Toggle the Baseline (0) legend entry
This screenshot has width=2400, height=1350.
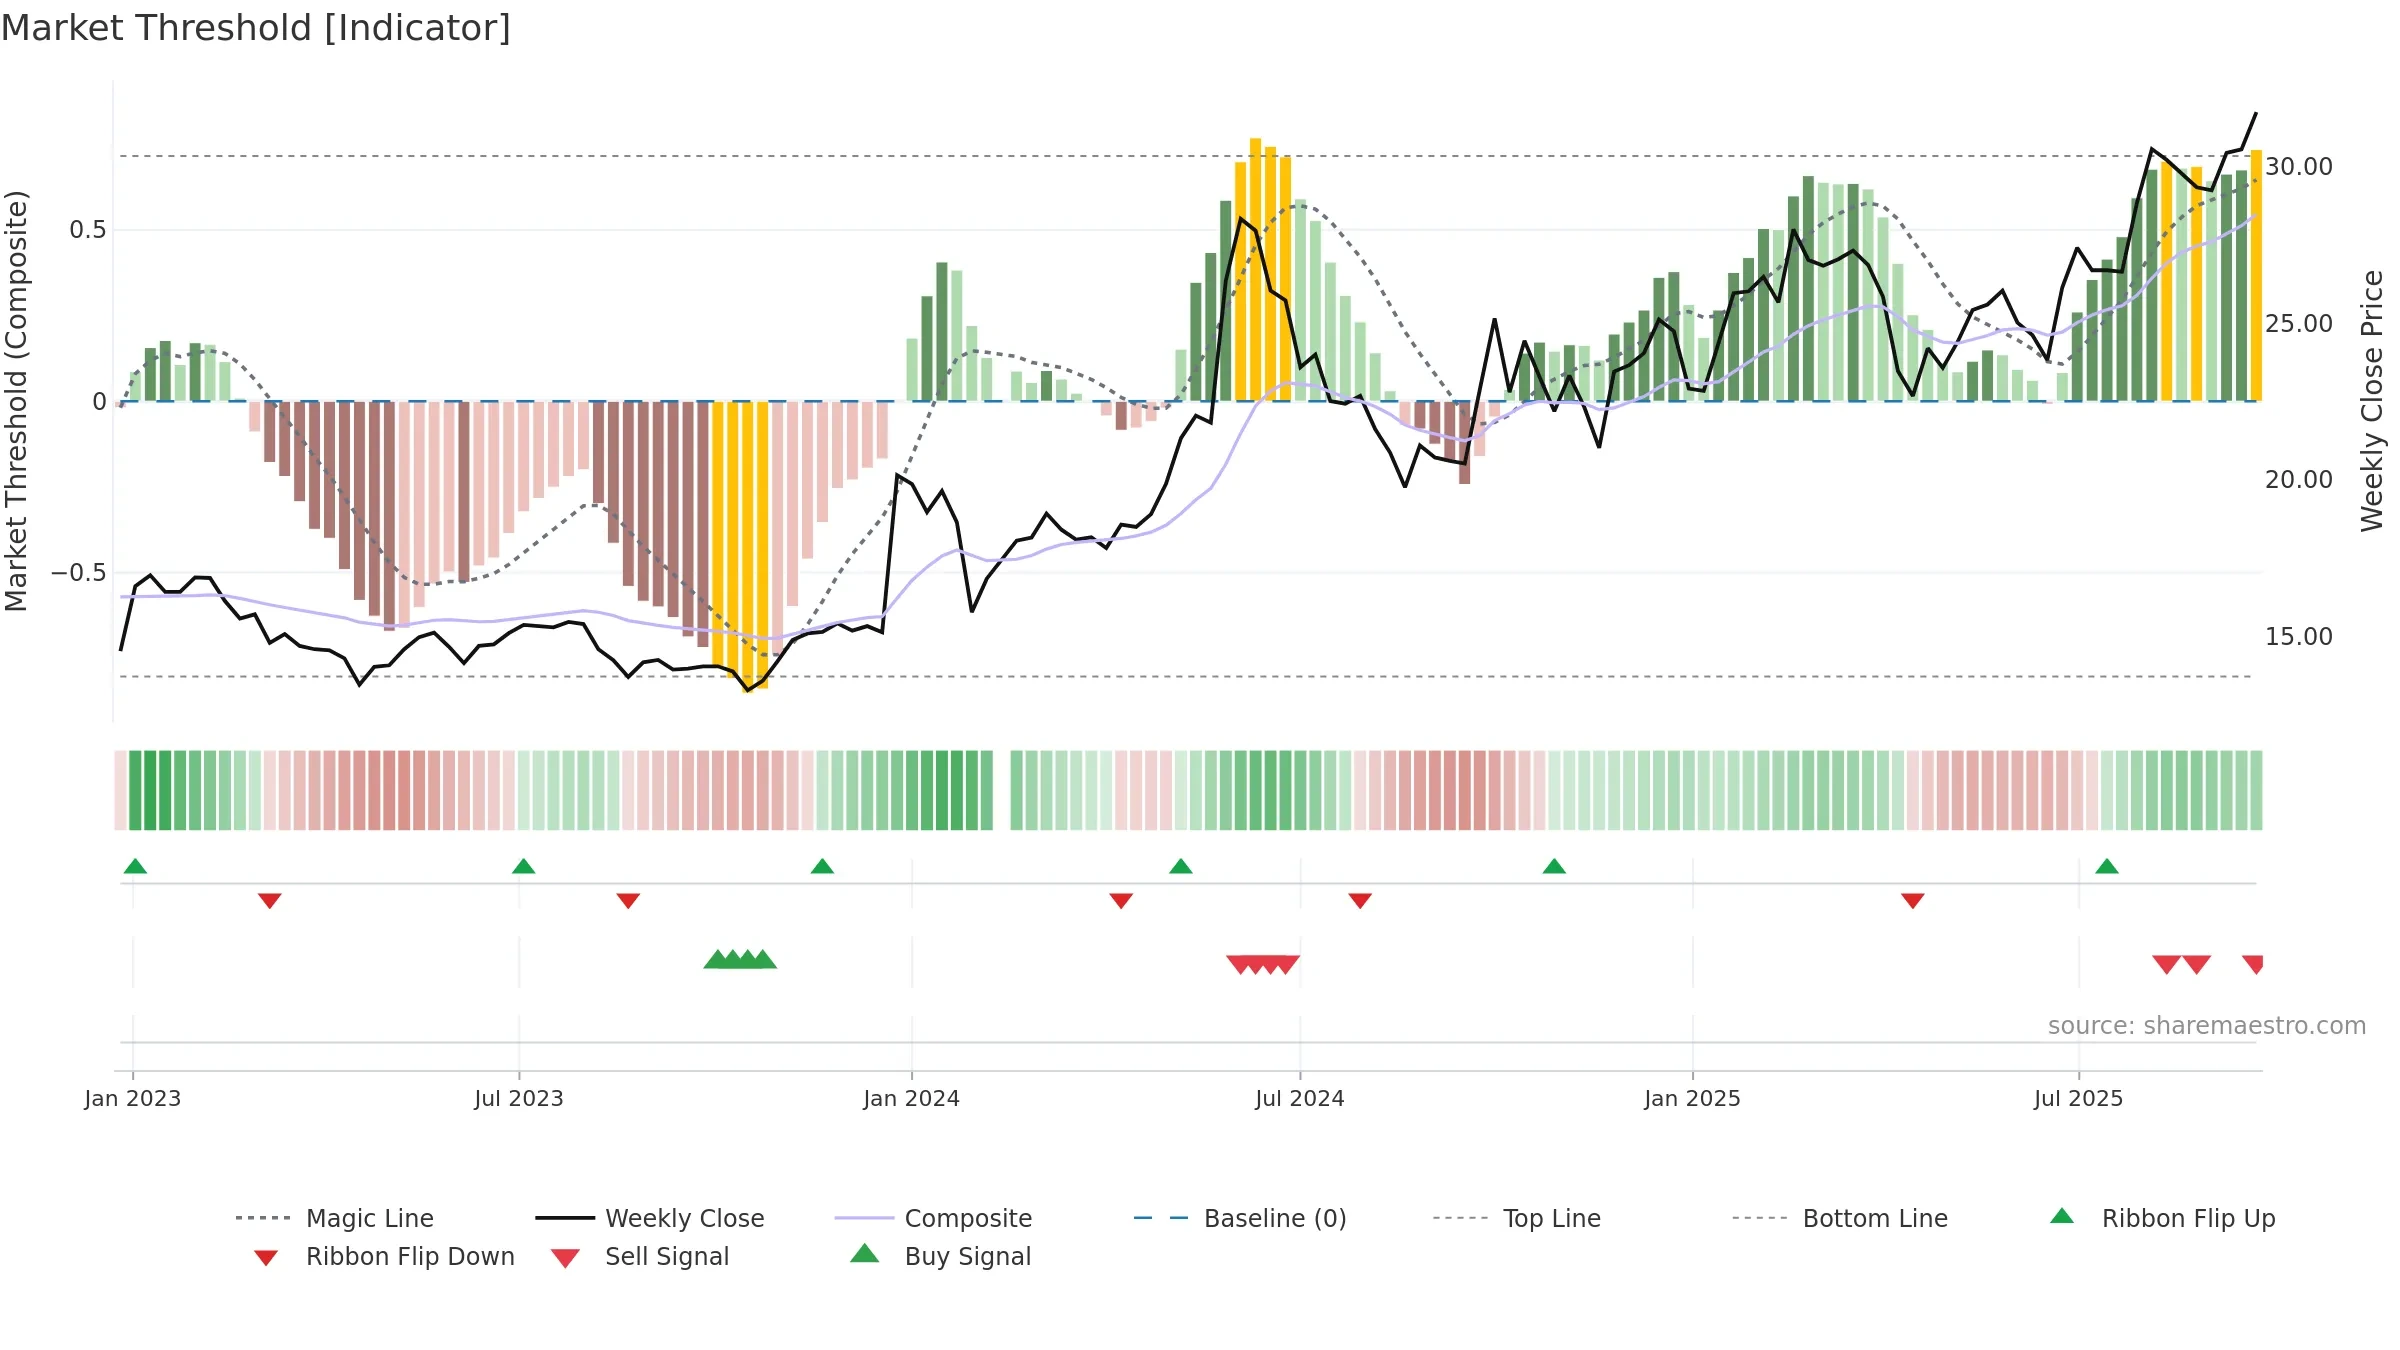1240,1218
